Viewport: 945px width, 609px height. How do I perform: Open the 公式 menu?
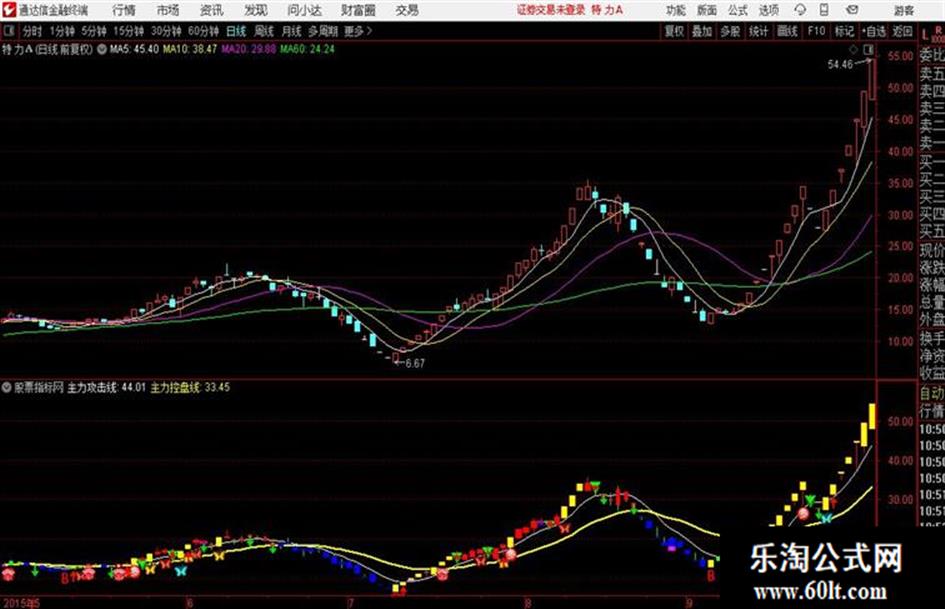coord(738,10)
